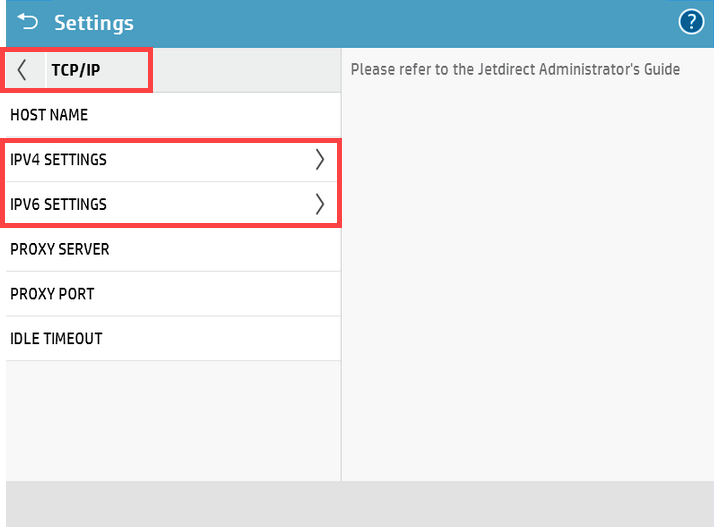Click the empty list area below IDLE TIMEOUT
The height and width of the screenshot is (527, 714).
pos(172,420)
